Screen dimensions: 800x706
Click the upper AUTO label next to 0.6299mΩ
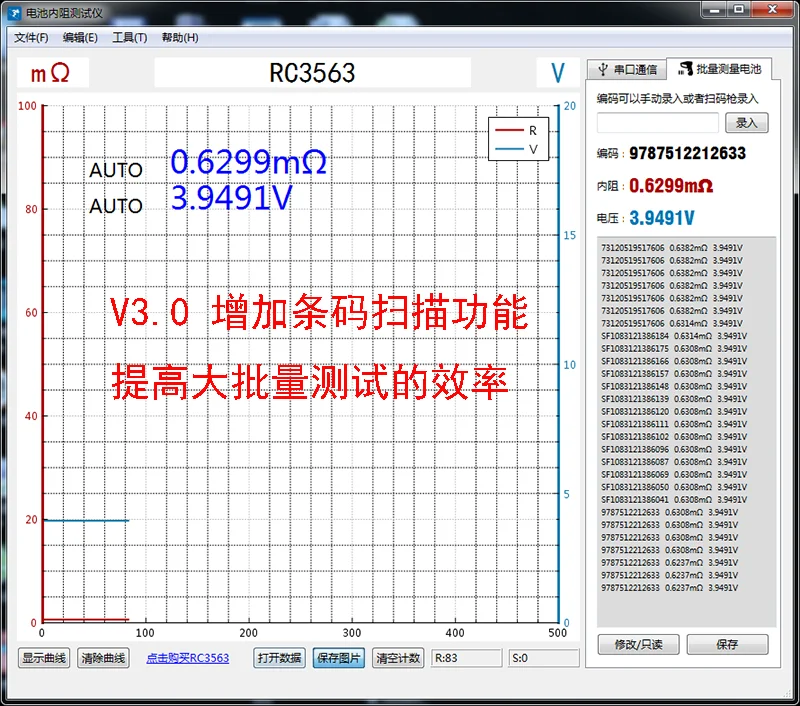click(116, 170)
